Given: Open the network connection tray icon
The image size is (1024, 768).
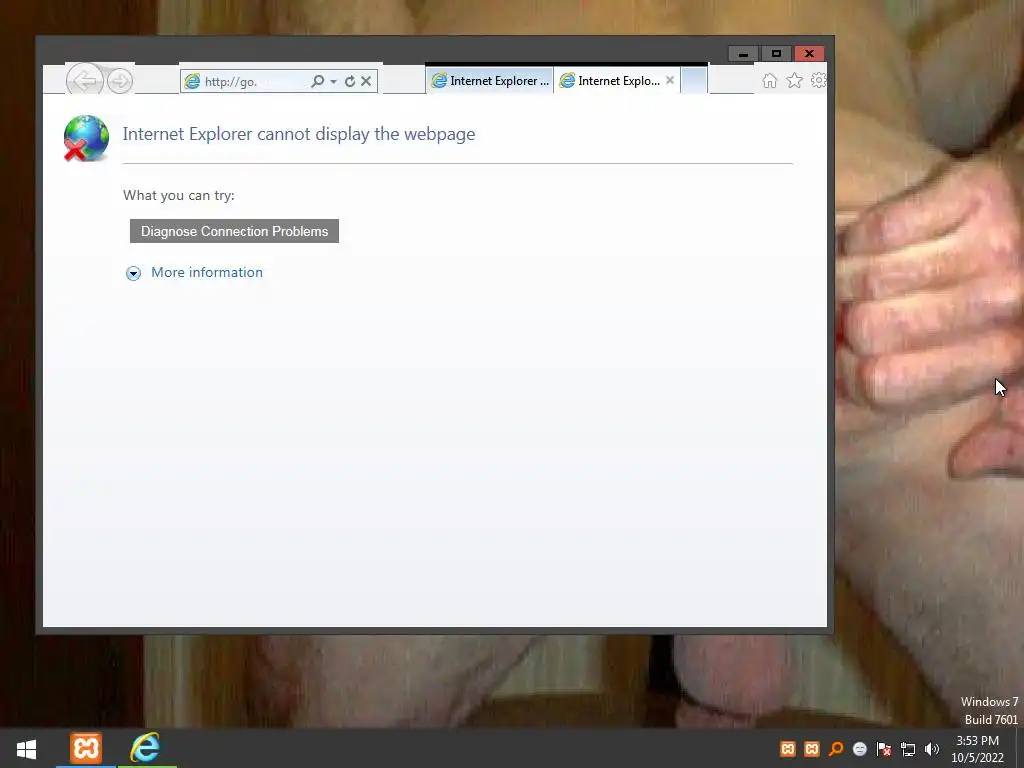Looking at the screenshot, I should point(908,749).
